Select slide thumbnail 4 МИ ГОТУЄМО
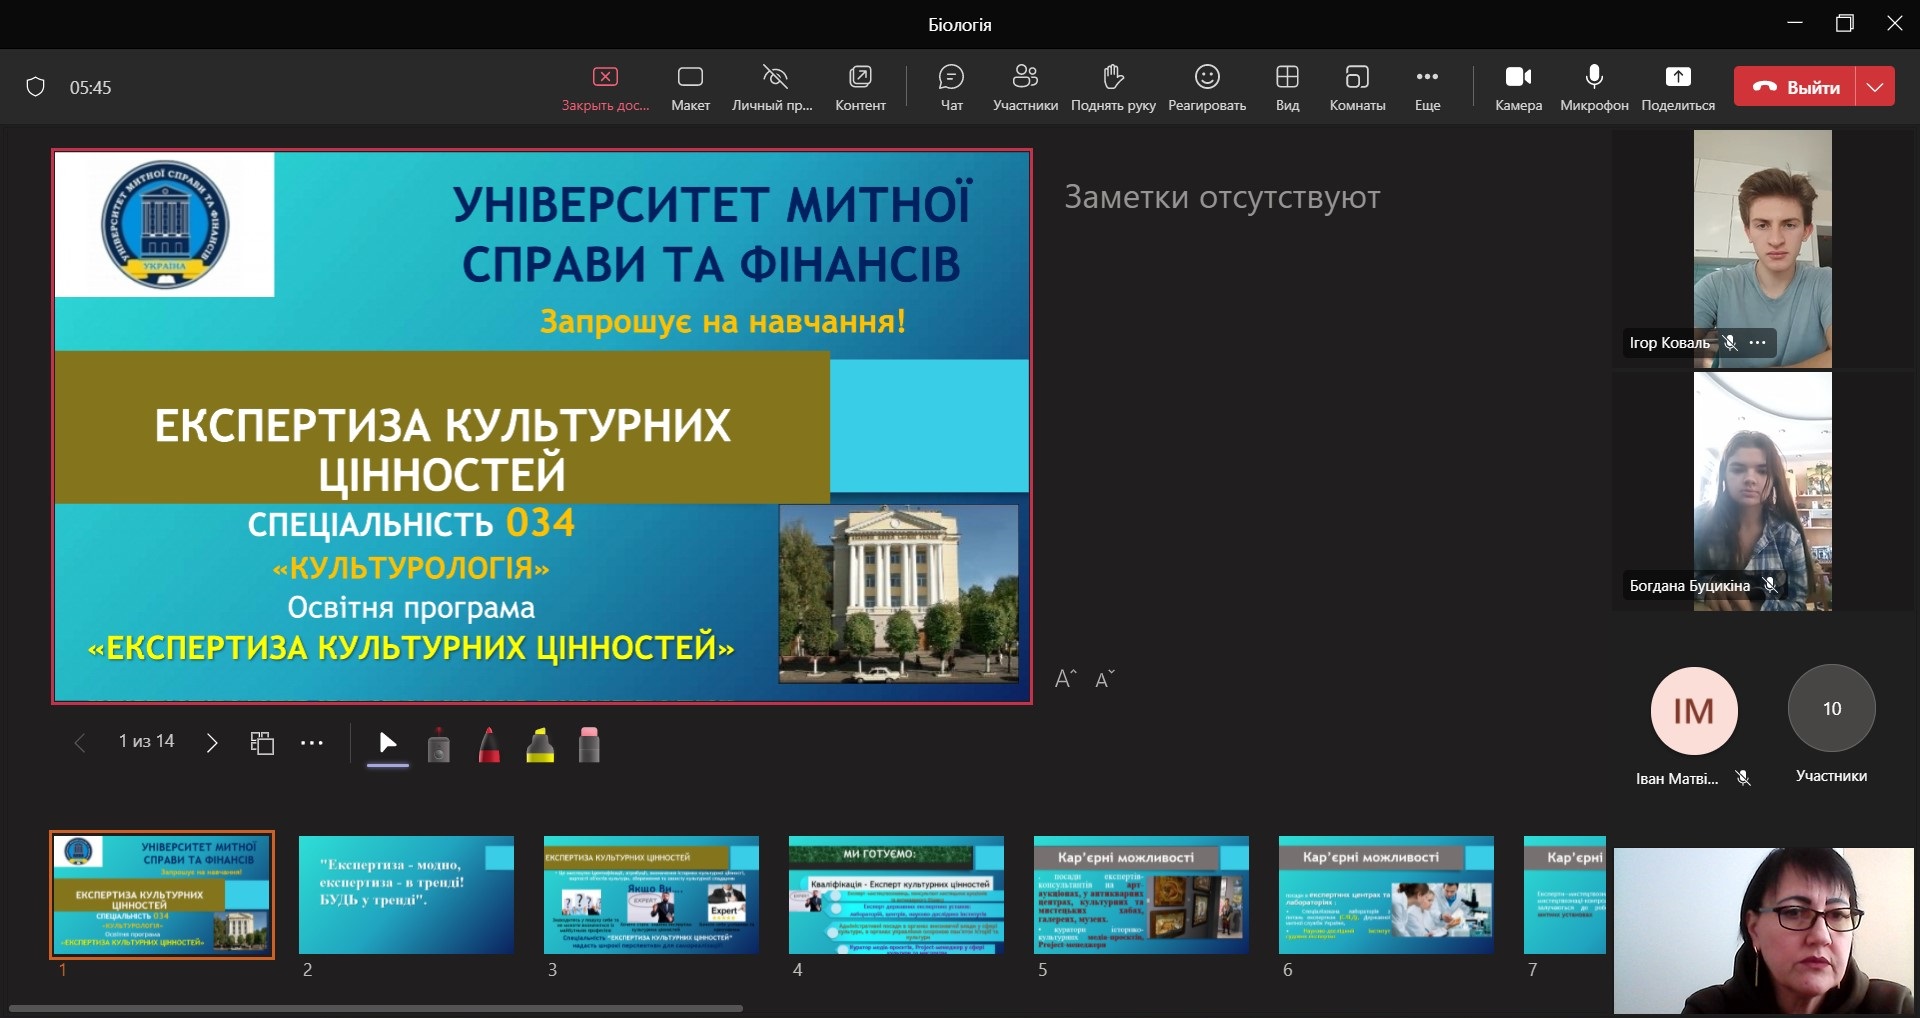Screen dimensions: 1920x1018 (896, 895)
